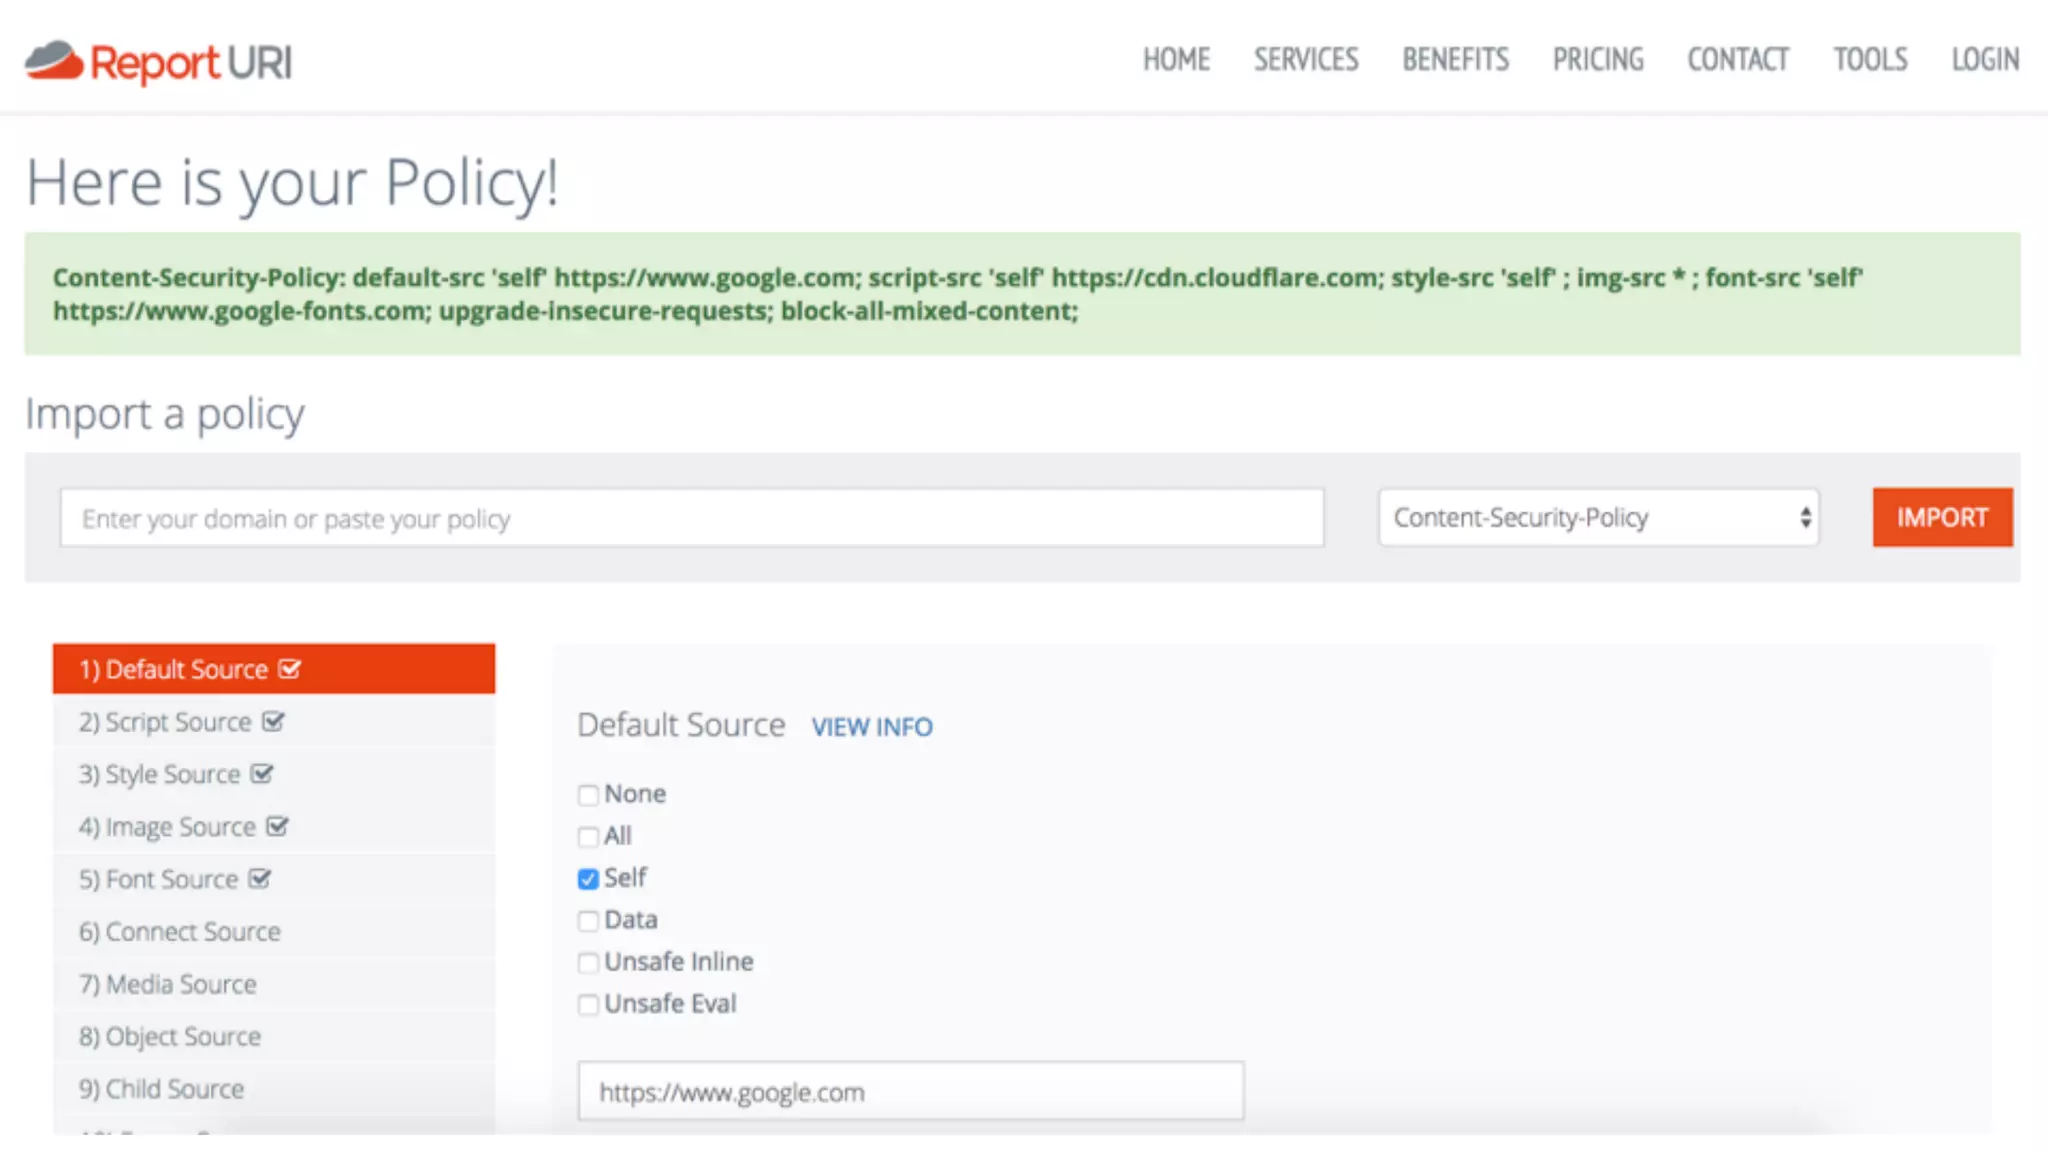Viewport: 2048px width, 1152px height.
Task: Enable Unsafe Inline checkbox
Action: pos(588,963)
